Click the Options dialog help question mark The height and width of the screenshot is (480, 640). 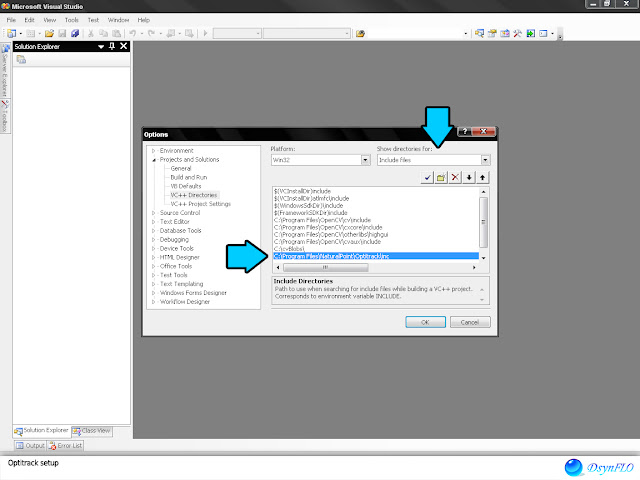(x=464, y=131)
